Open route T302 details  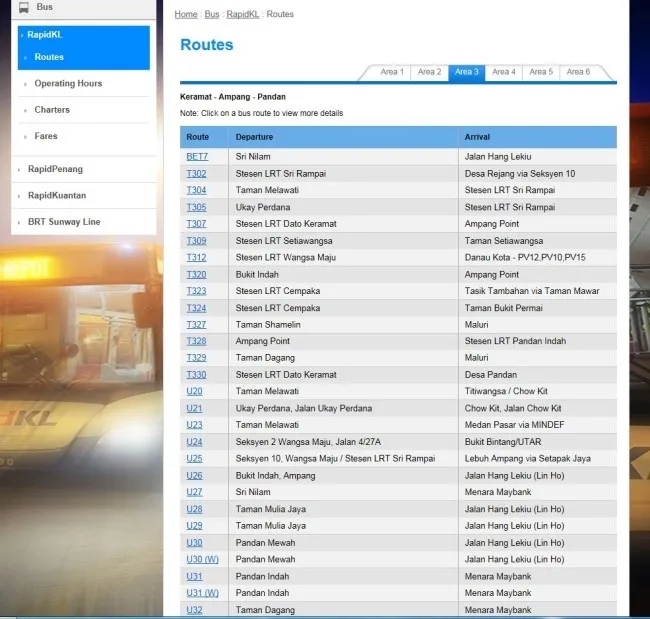(196, 174)
